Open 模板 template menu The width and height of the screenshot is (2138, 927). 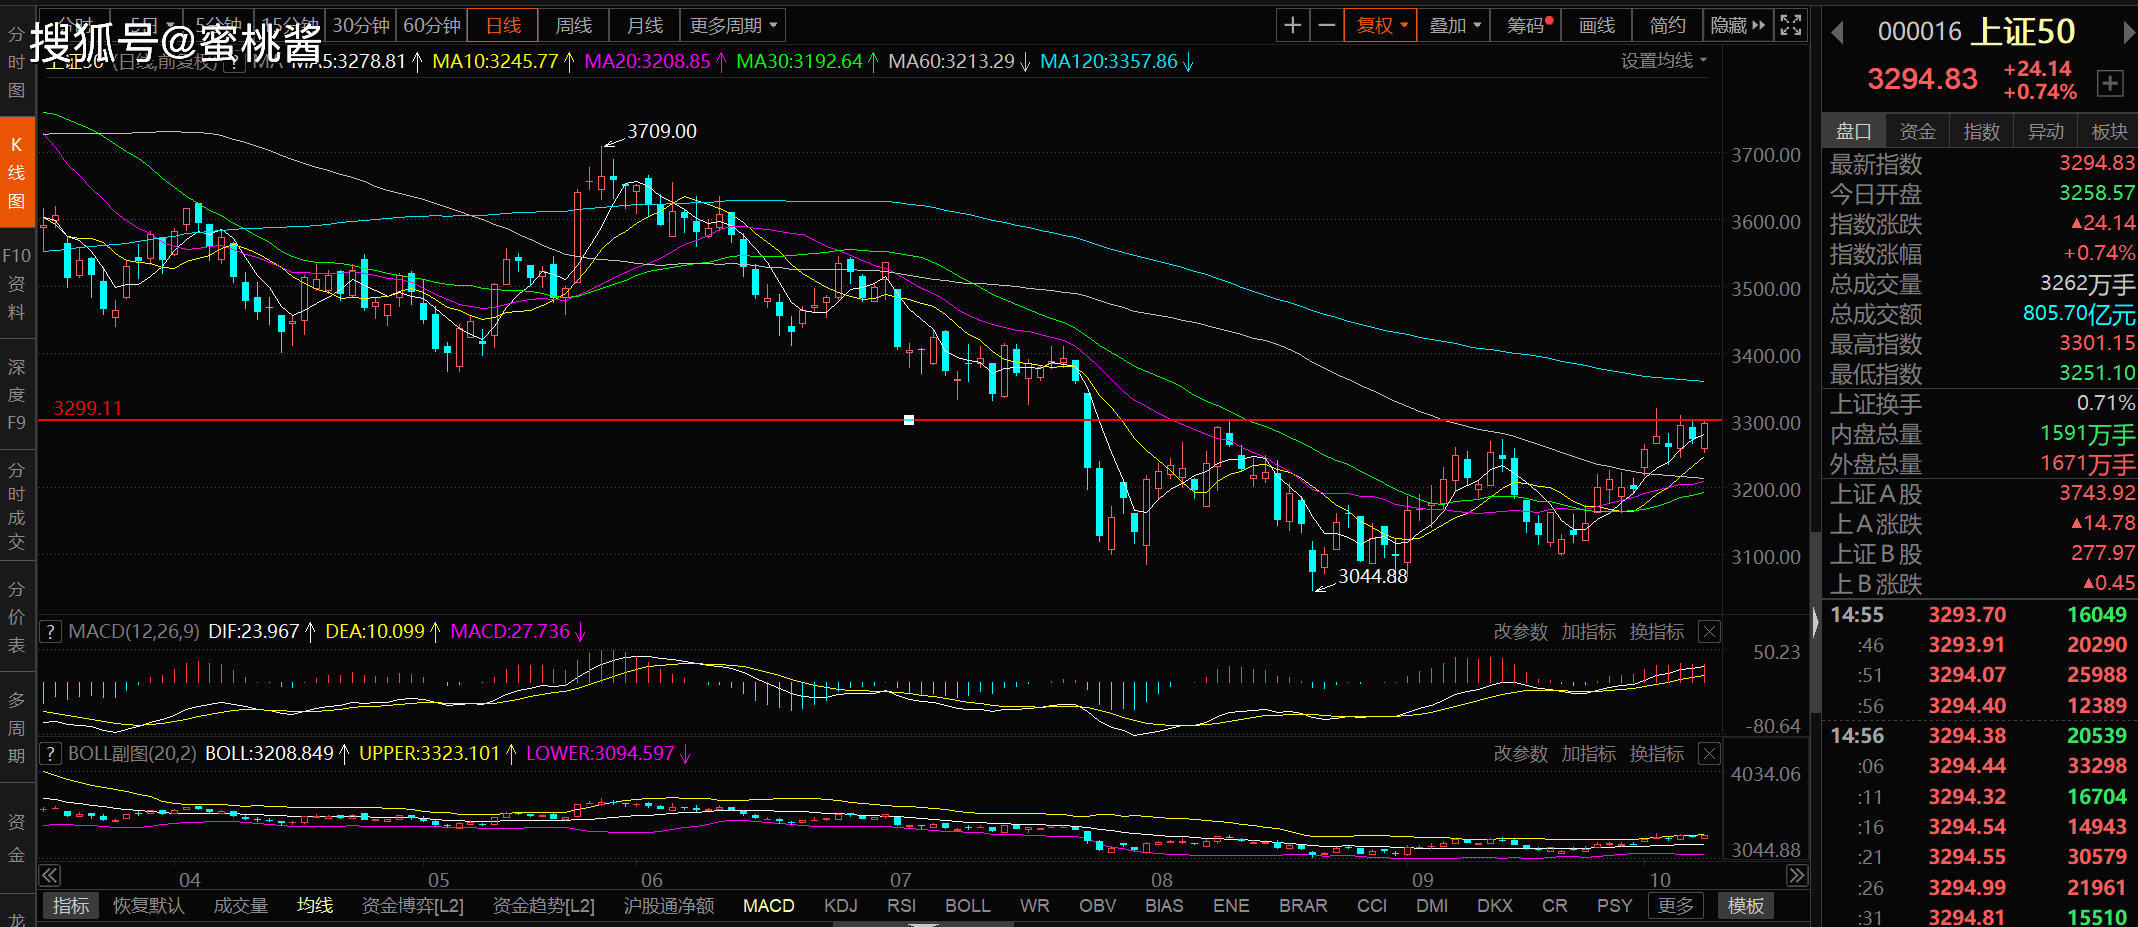coord(1746,906)
